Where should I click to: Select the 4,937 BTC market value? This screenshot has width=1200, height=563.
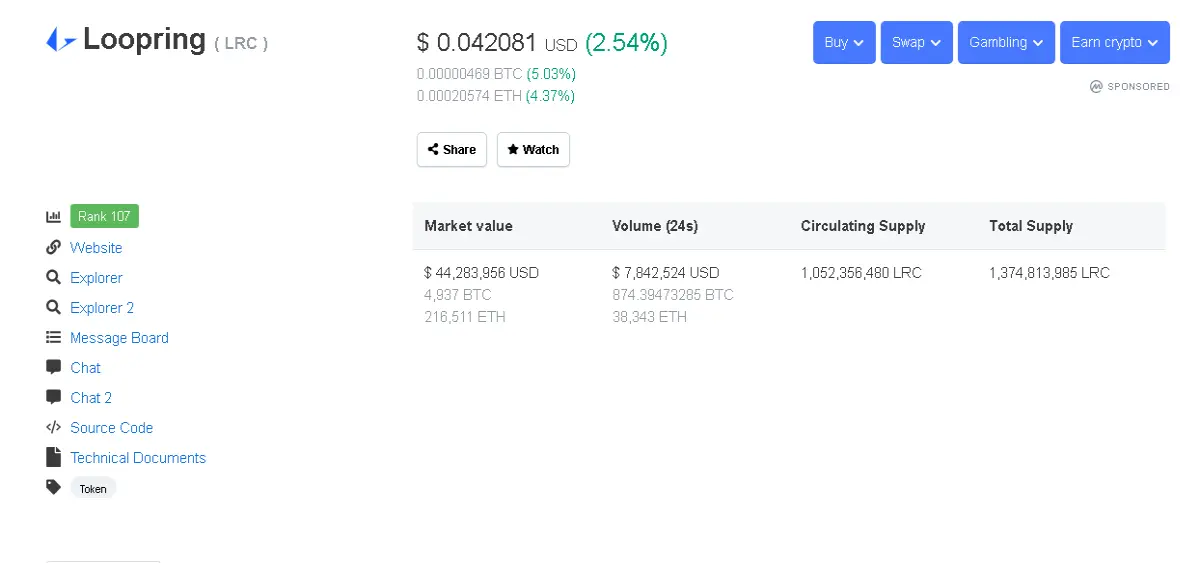(458, 295)
